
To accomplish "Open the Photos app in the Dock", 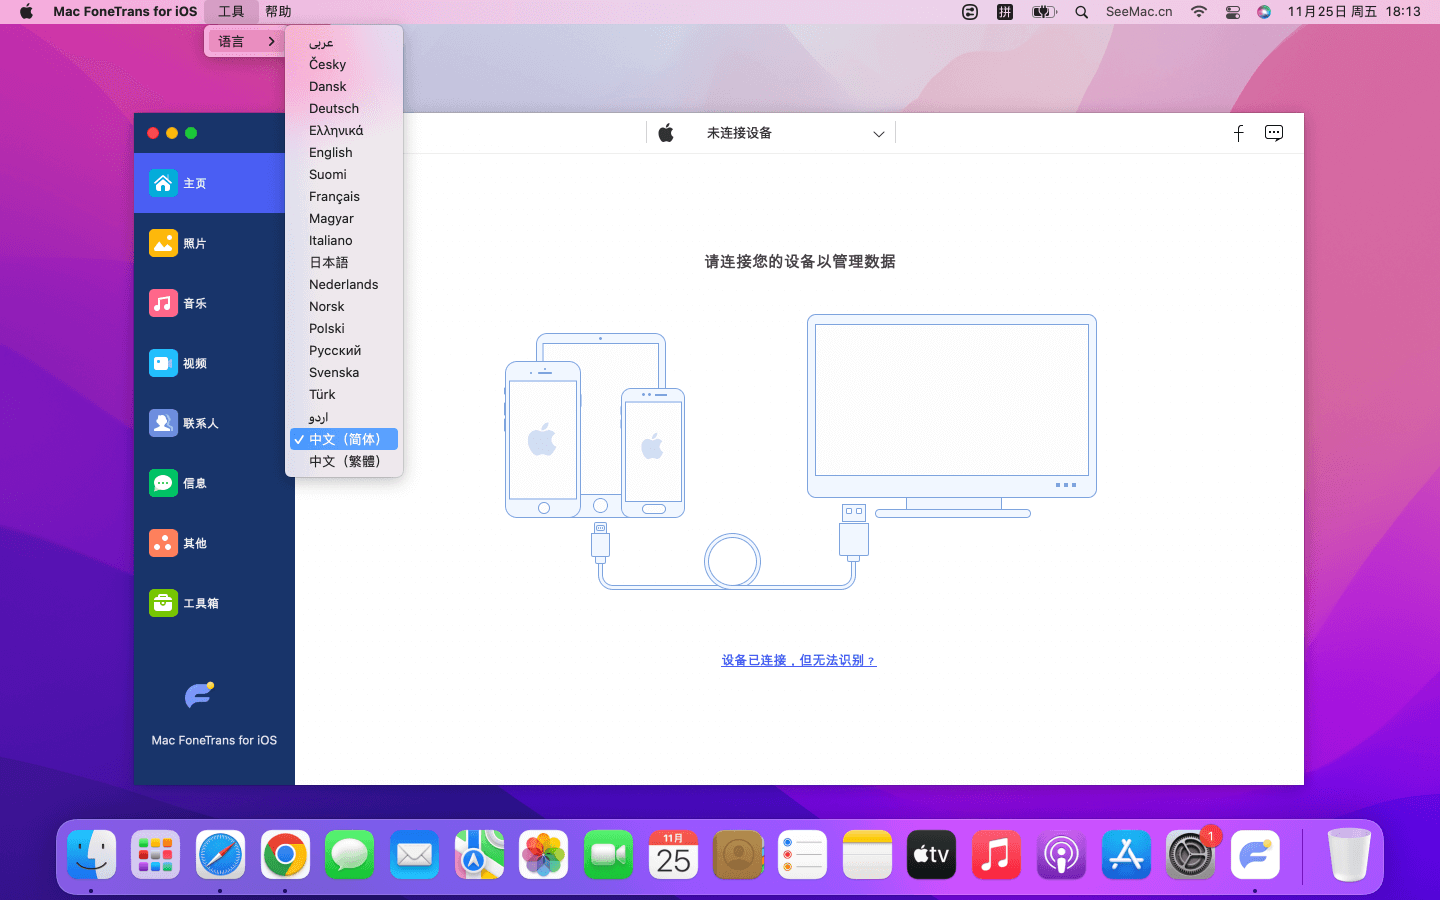I will (544, 855).
